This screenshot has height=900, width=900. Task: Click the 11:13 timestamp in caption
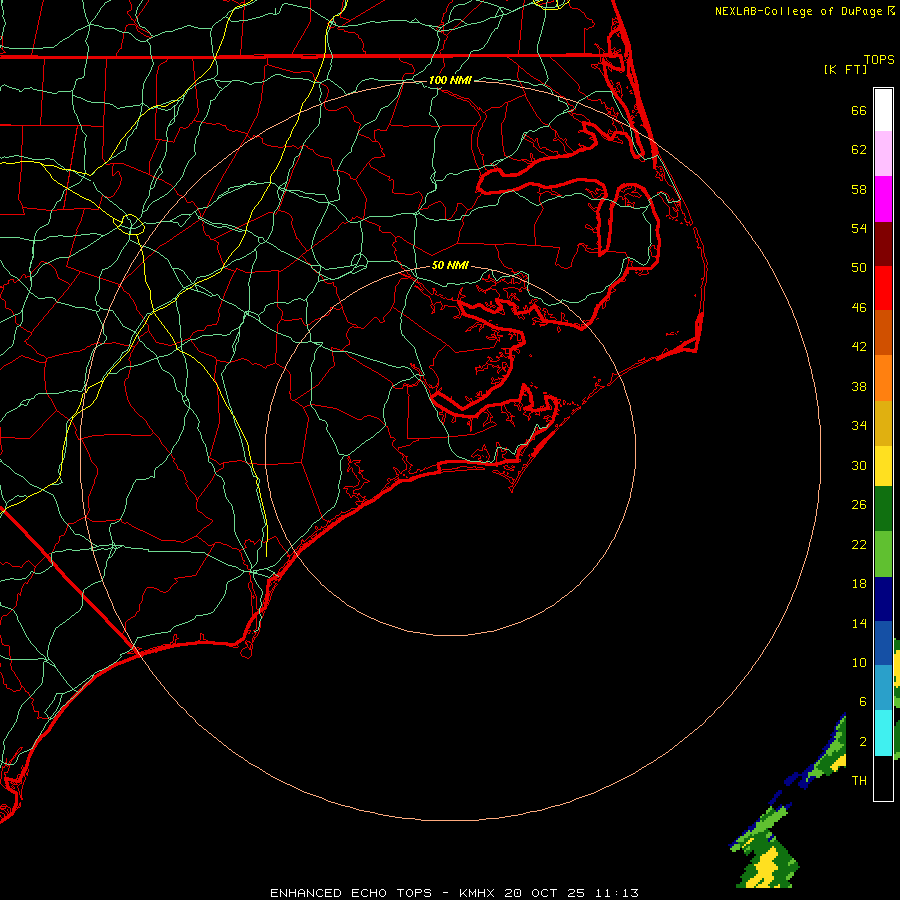point(616,893)
